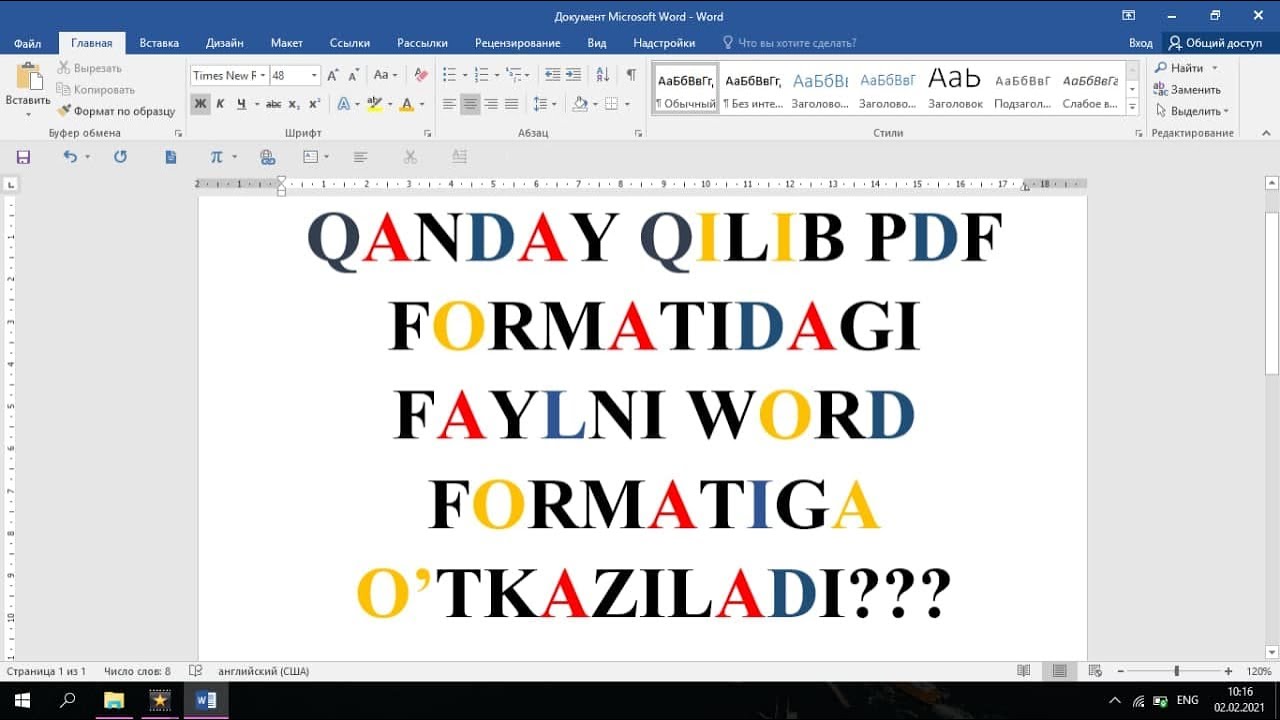Switch to the Вставка tab

(x=159, y=43)
